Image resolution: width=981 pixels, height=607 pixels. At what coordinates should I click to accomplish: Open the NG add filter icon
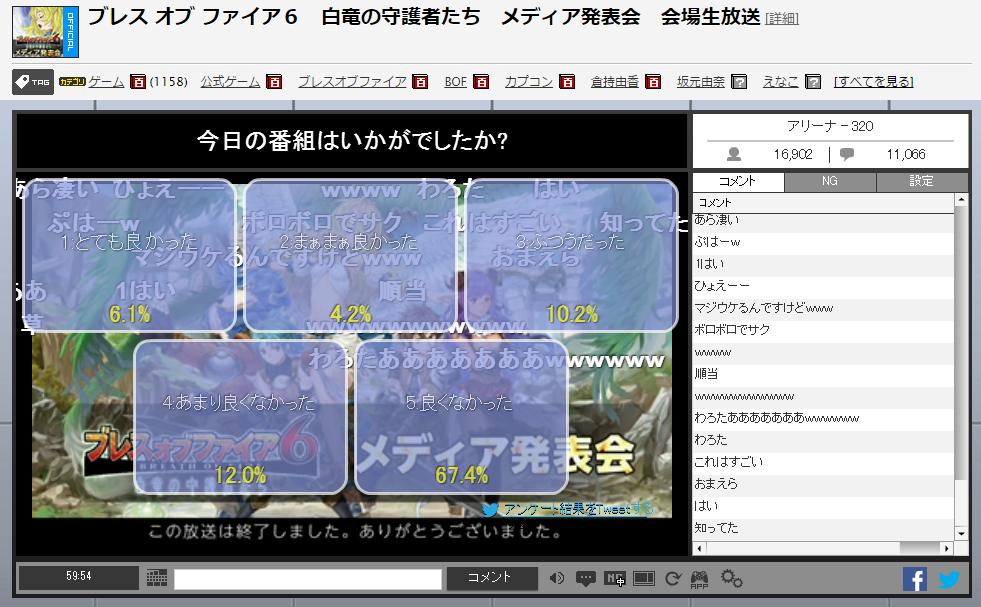614,578
